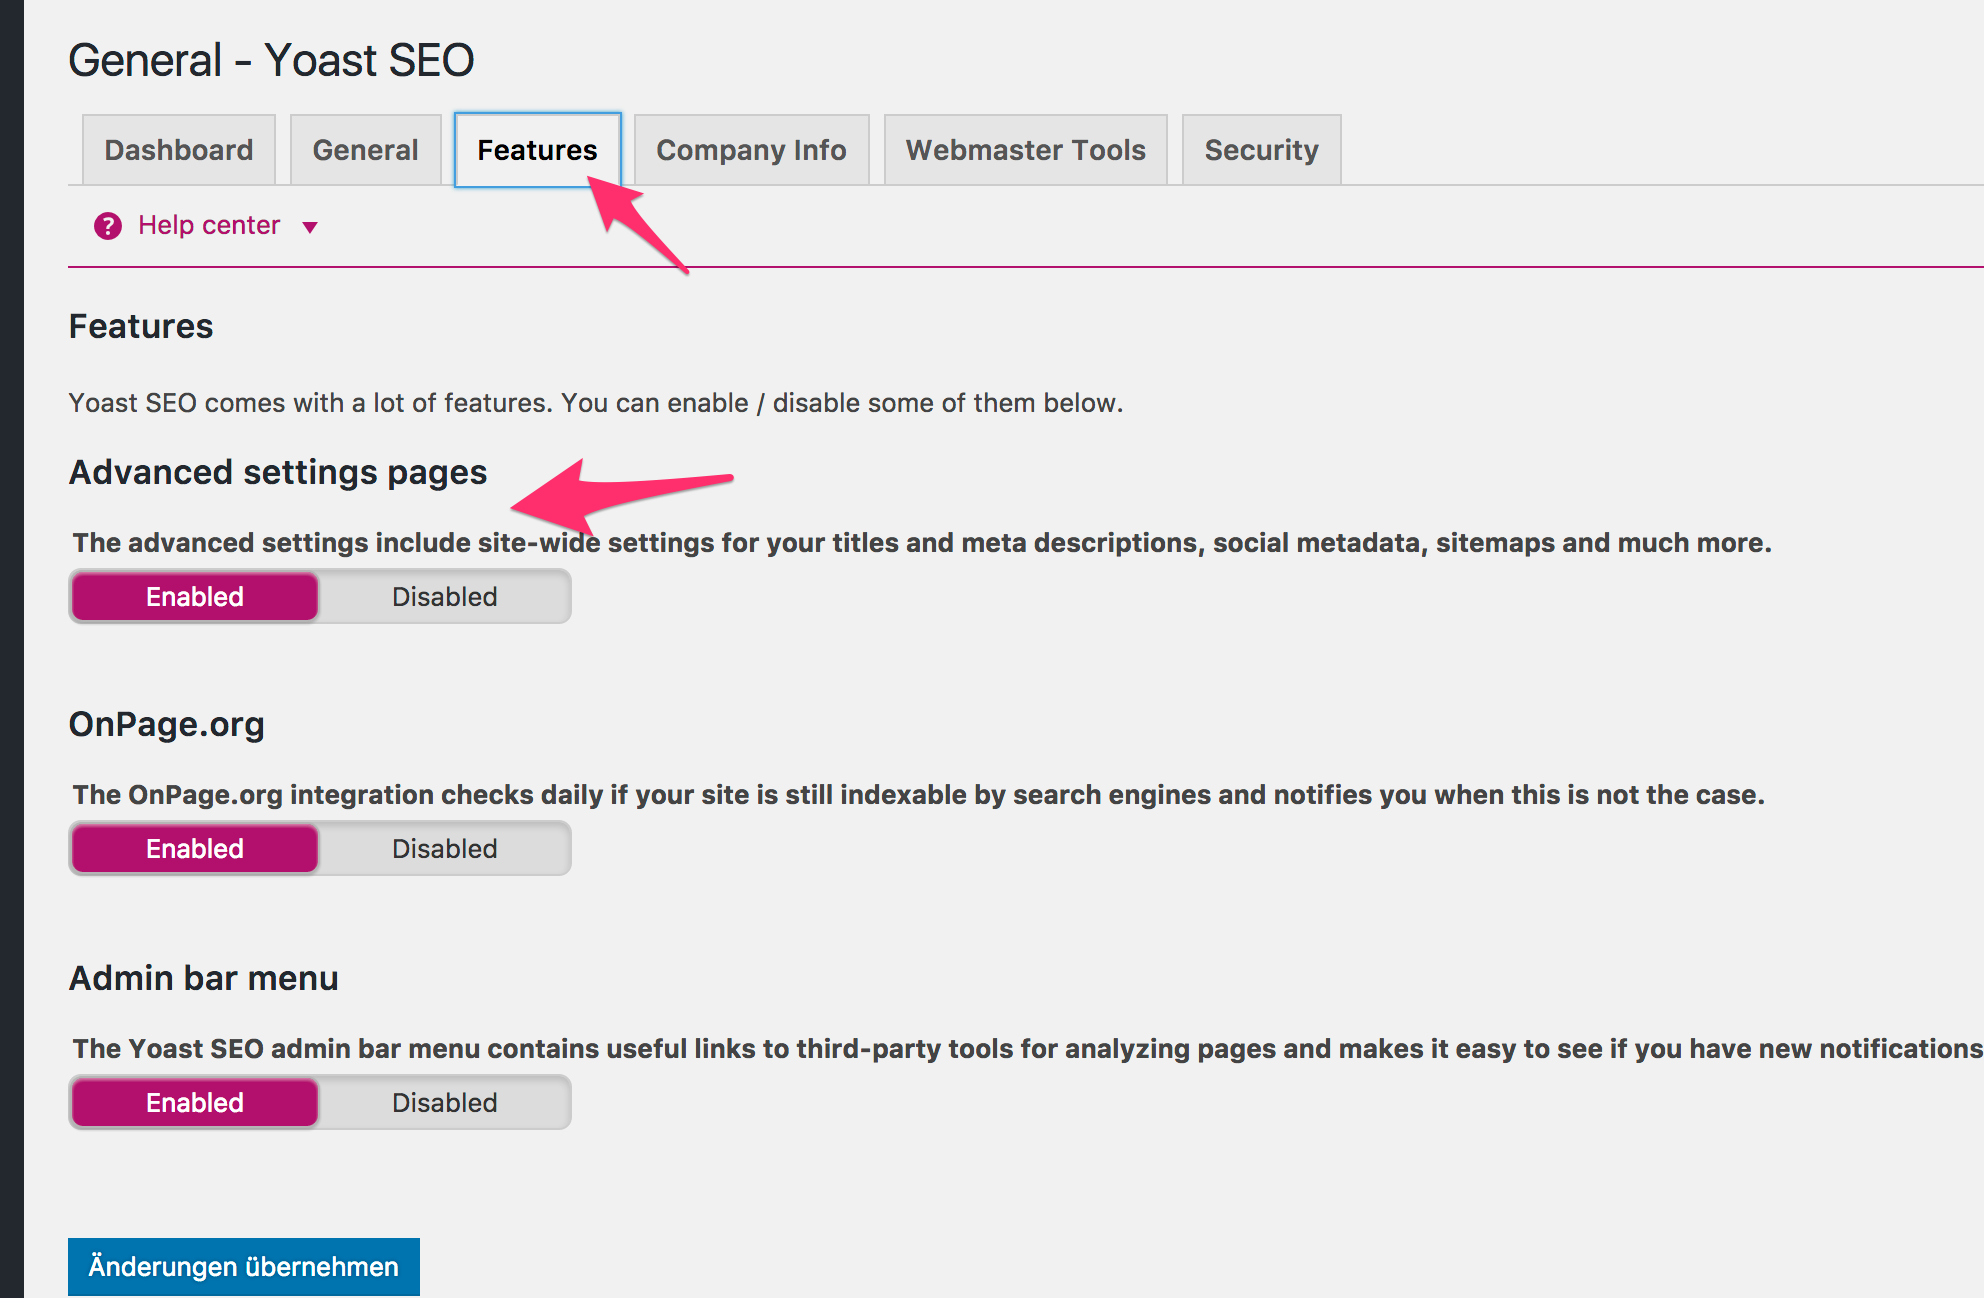1984x1298 pixels.
Task: Open the Help center link
Action: click(x=208, y=225)
